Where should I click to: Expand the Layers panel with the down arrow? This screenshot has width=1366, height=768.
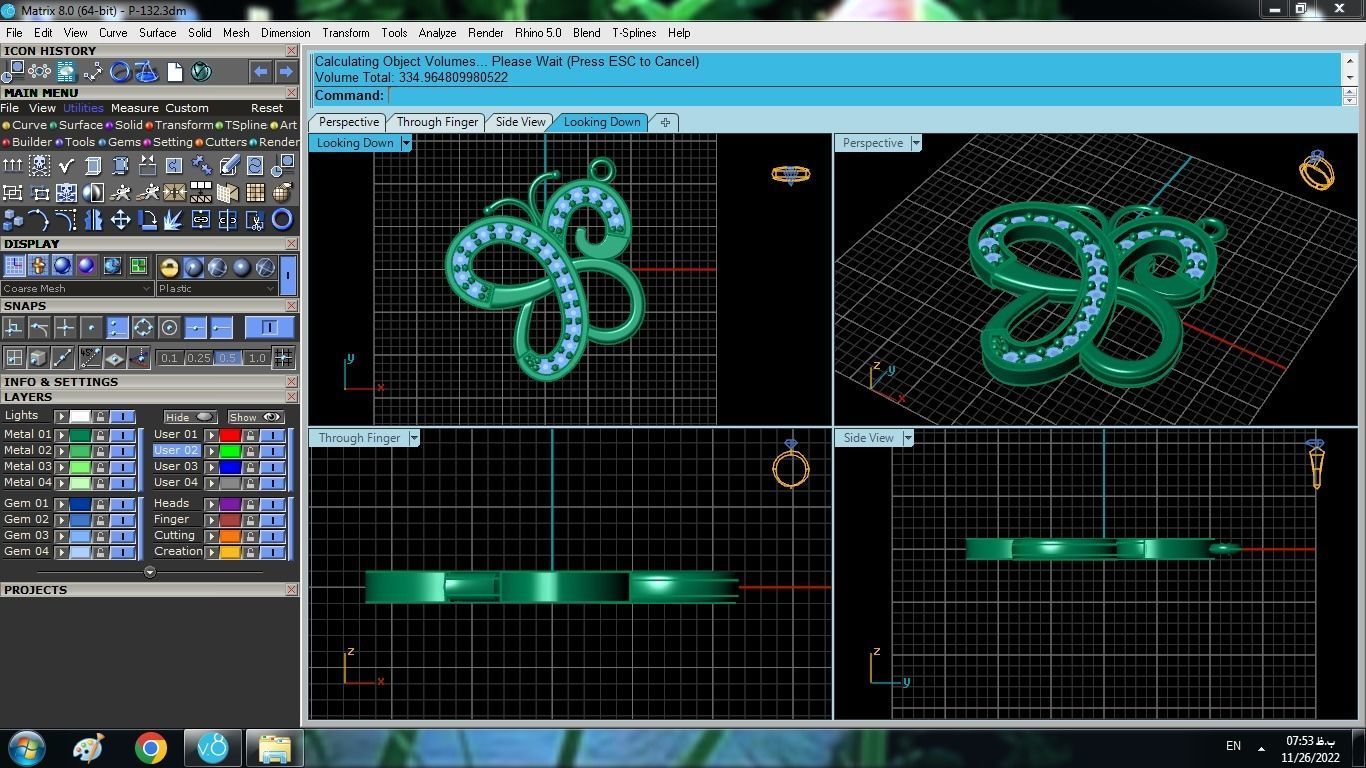150,572
